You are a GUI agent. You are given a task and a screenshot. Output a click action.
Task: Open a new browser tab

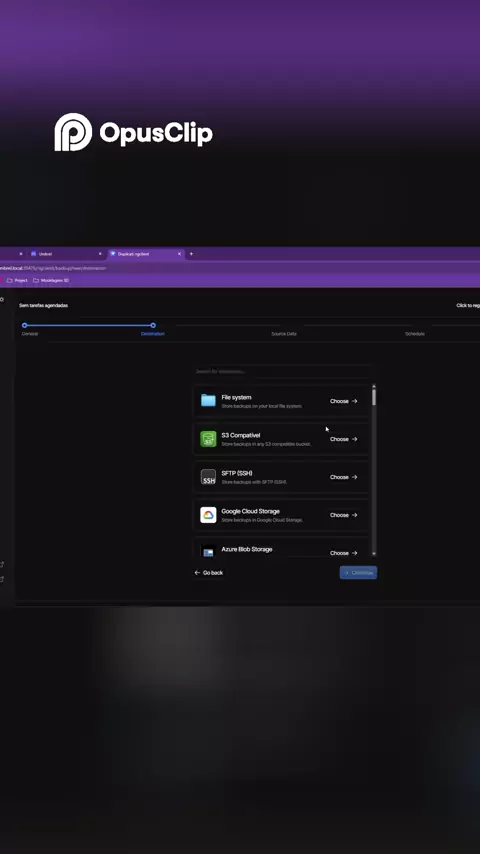coord(191,254)
